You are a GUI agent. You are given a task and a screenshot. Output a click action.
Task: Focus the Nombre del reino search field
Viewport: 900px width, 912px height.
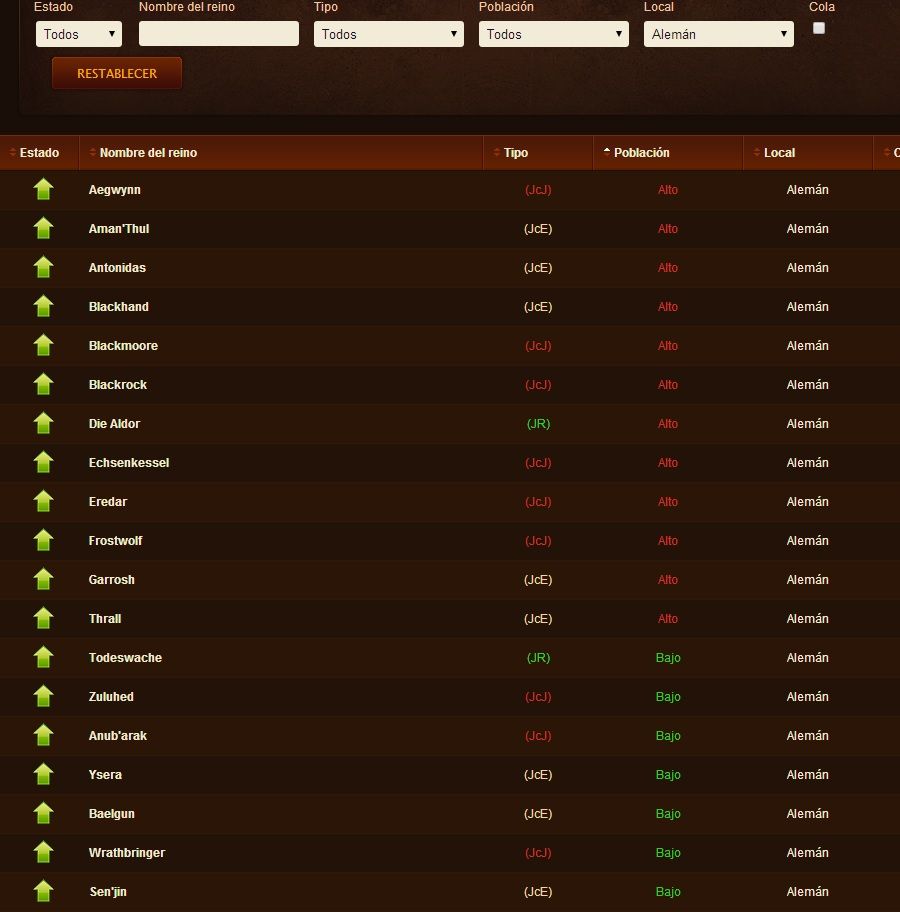pyautogui.click(x=219, y=34)
